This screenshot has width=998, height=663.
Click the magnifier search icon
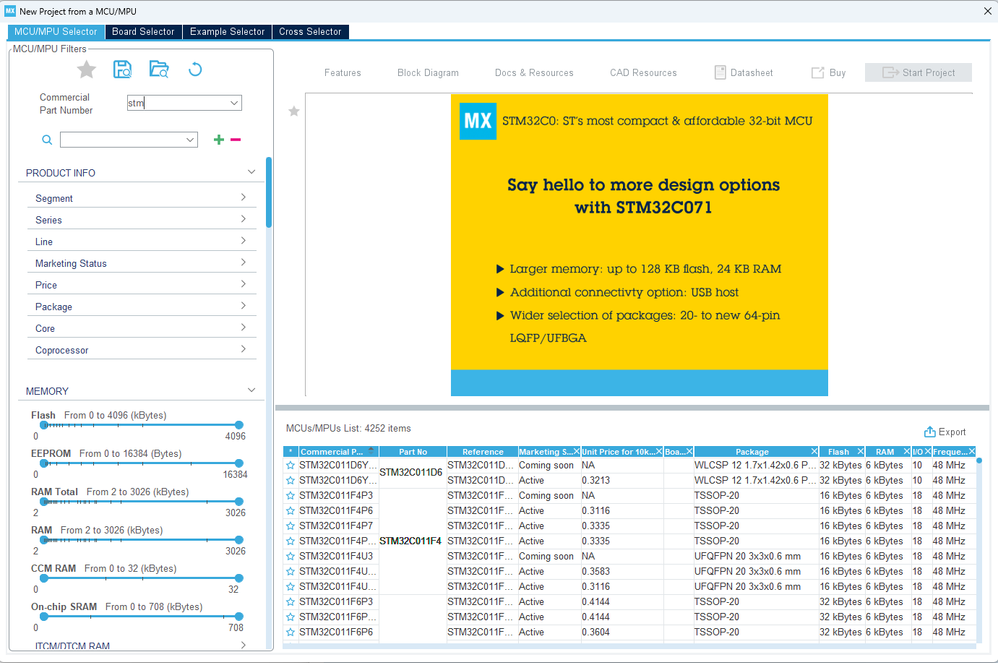click(47, 140)
